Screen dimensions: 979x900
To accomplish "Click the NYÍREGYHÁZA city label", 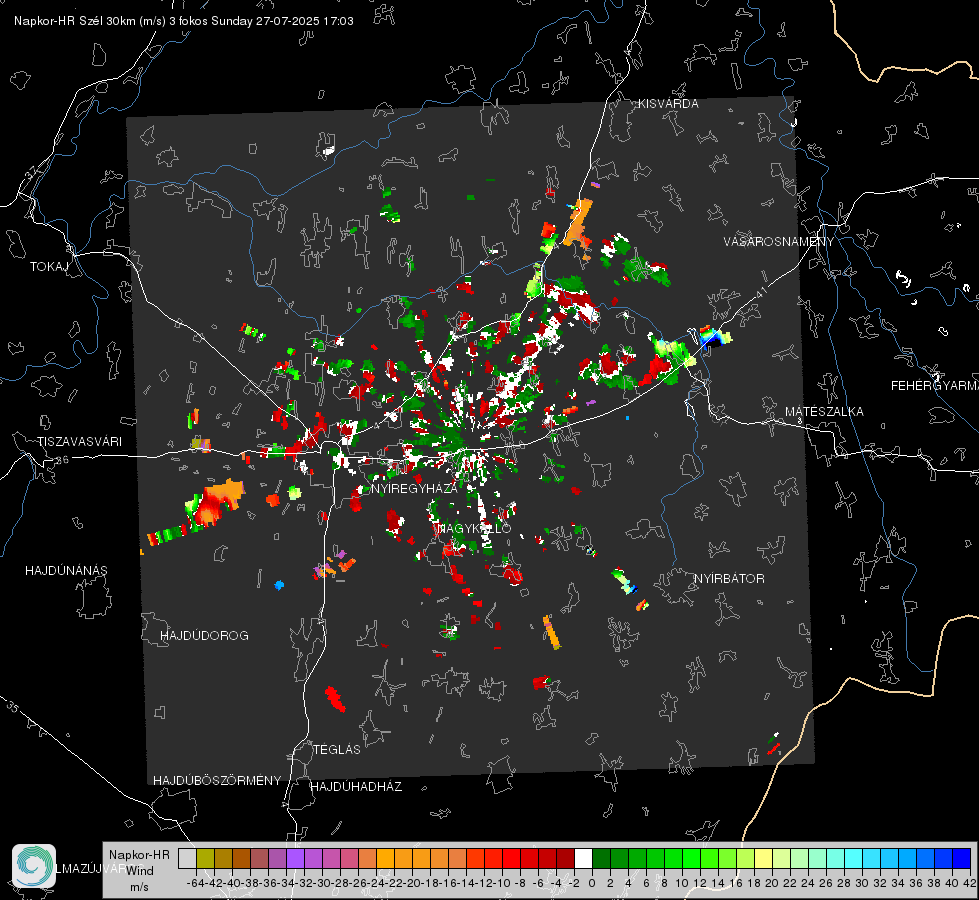I will tap(414, 488).
